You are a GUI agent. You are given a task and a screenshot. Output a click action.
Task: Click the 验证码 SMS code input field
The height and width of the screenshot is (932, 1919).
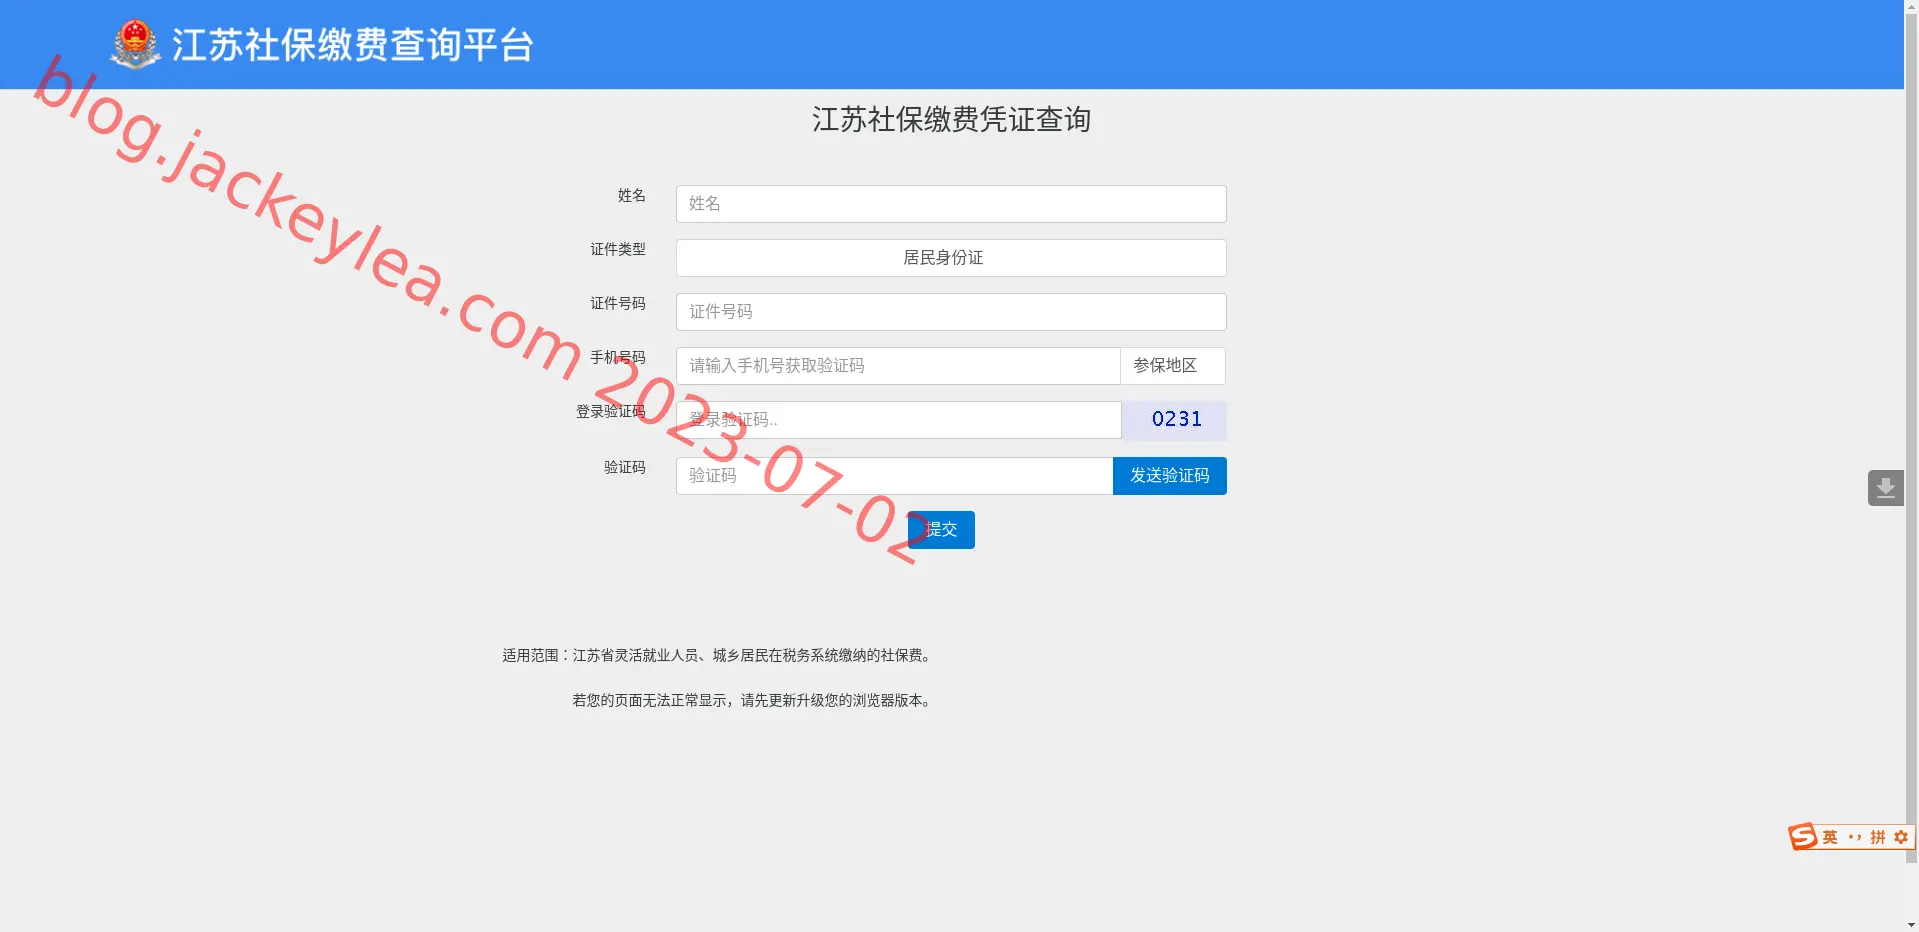click(x=894, y=476)
